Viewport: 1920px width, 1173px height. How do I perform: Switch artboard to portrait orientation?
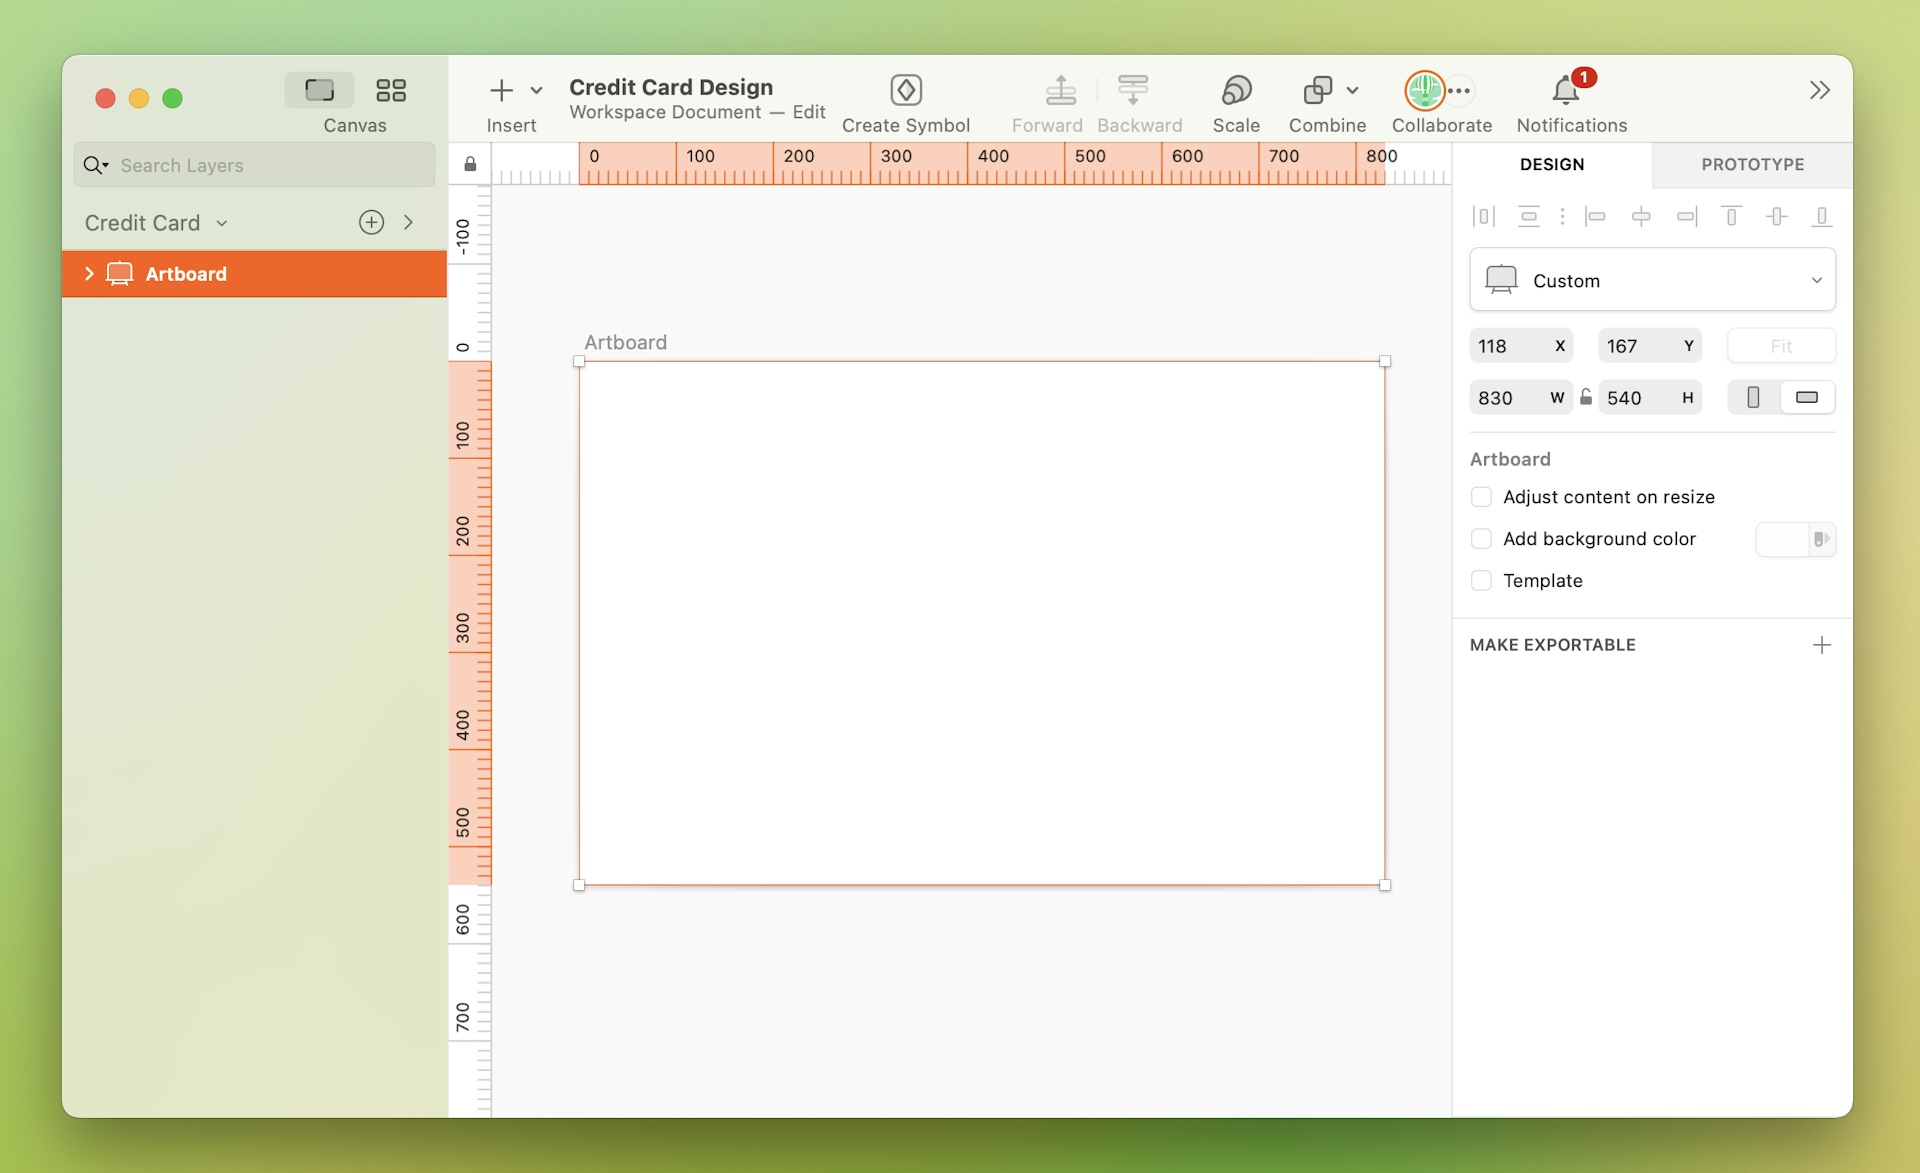(1755, 397)
